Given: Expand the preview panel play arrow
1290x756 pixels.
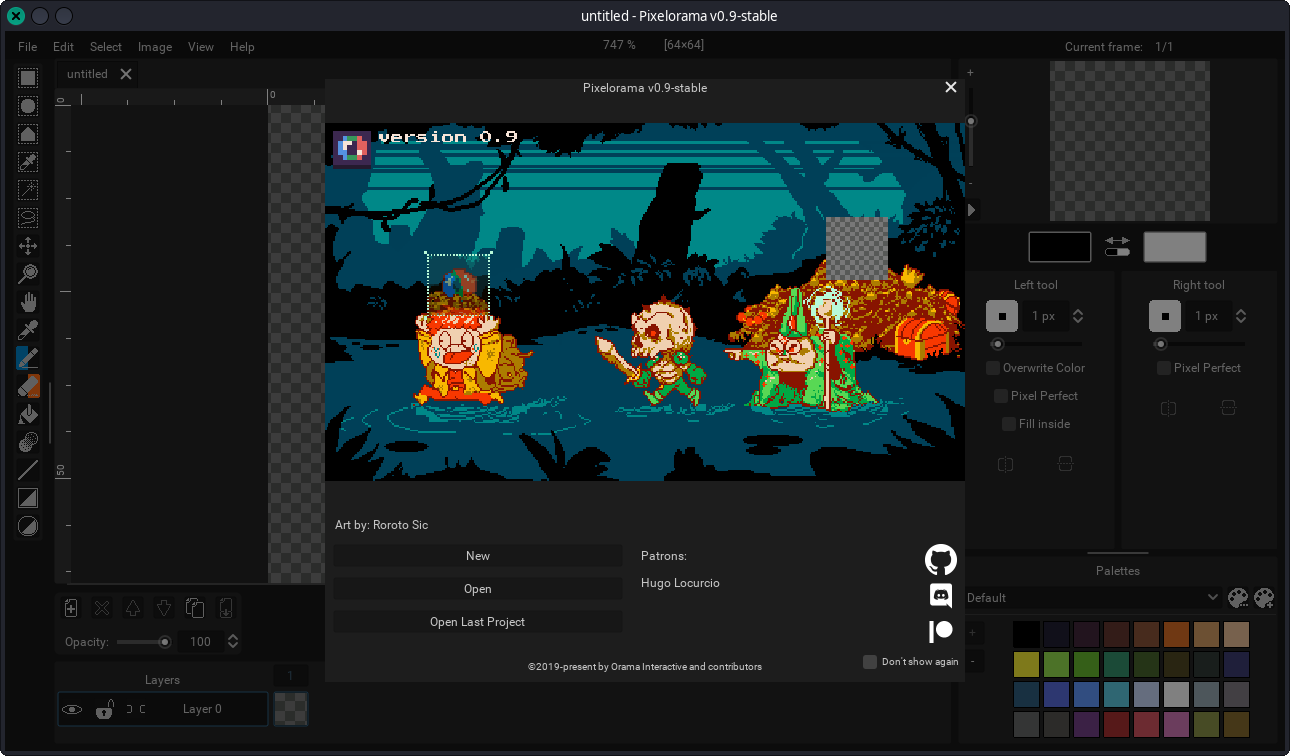Looking at the screenshot, I should [972, 210].
